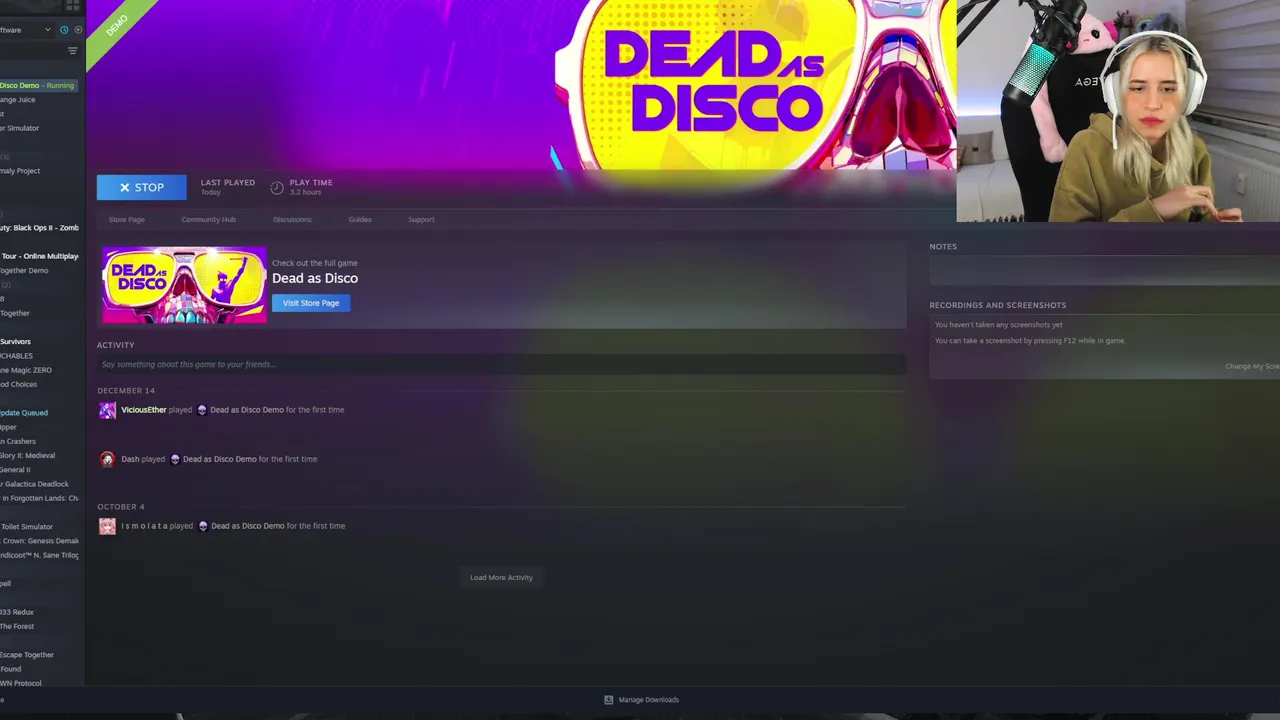
Task: Click the game icon in ViciousEther's activity row
Action: [202, 410]
